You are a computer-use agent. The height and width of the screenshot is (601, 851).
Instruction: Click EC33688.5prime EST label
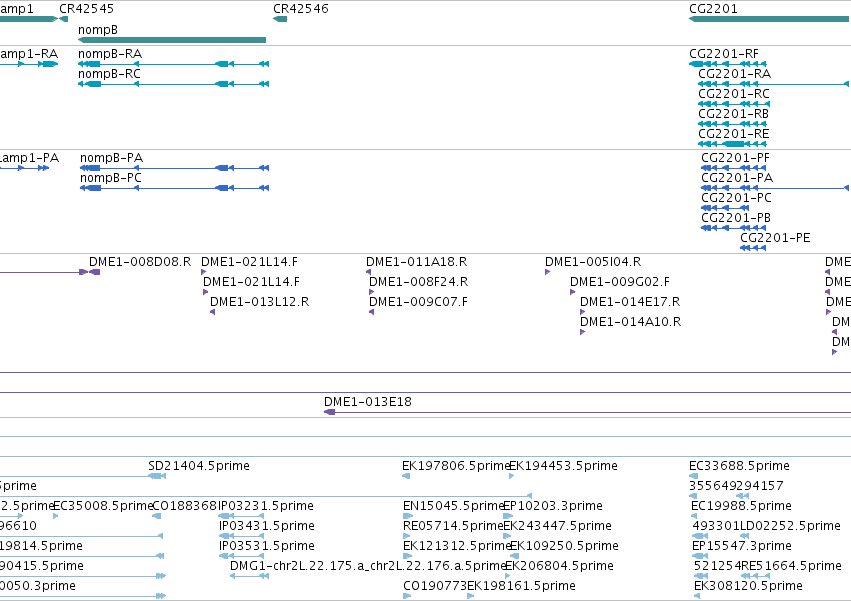(739, 466)
